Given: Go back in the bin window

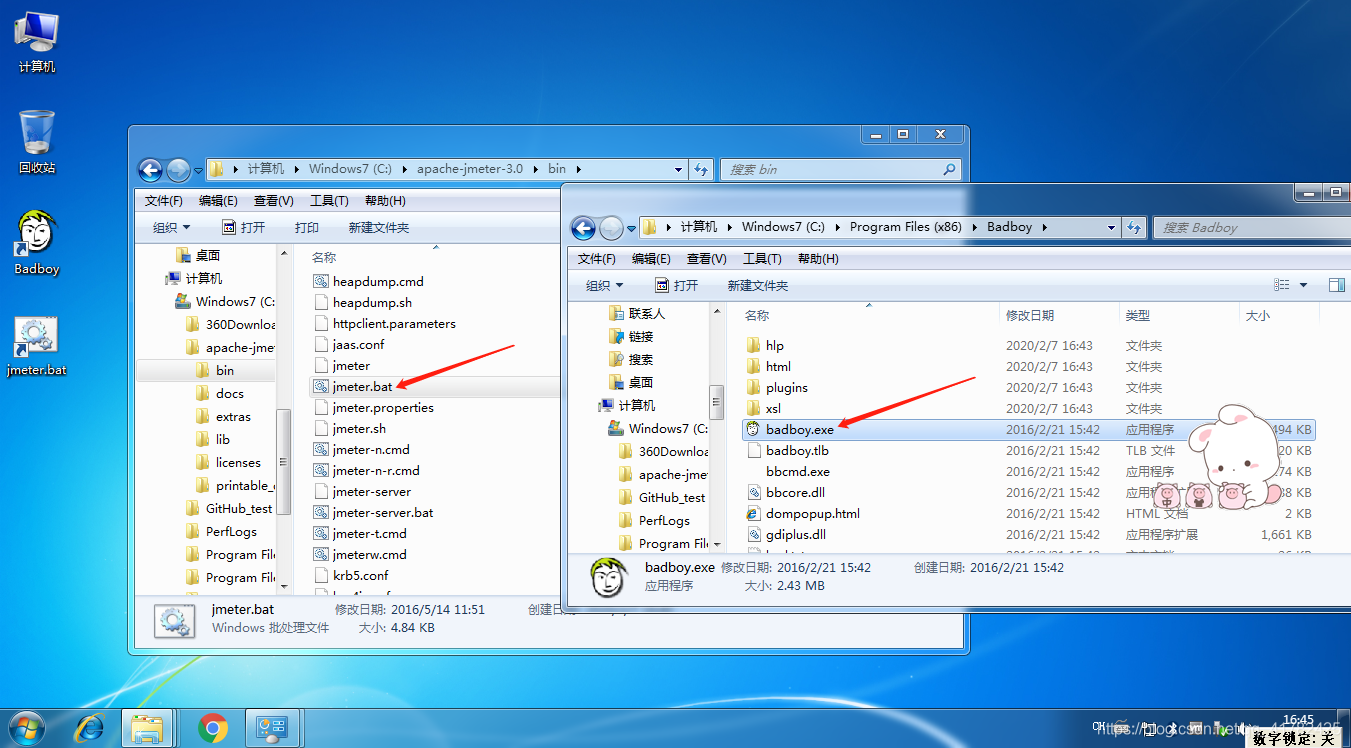Looking at the screenshot, I should pyautogui.click(x=151, y=170).
